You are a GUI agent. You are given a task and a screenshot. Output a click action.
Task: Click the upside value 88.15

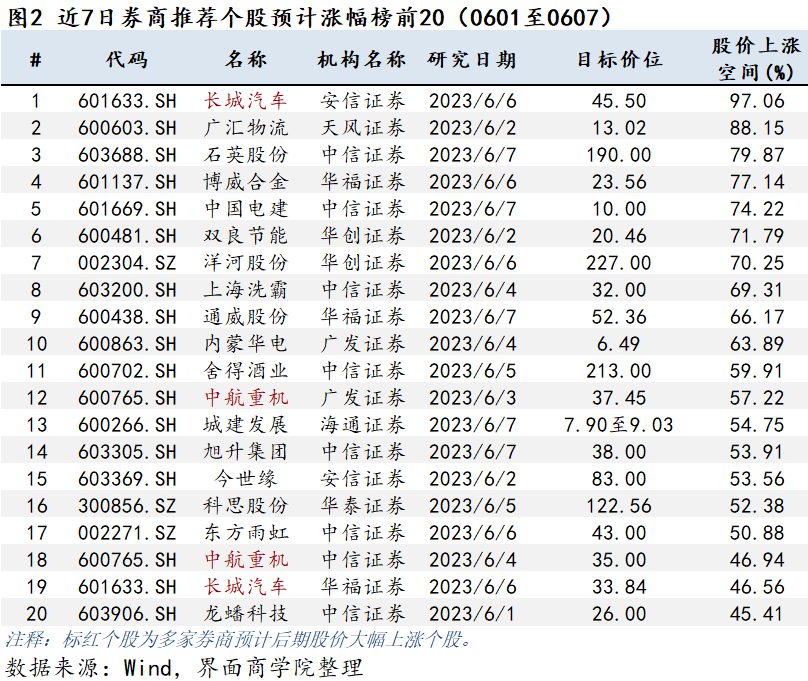click(756, 128)
